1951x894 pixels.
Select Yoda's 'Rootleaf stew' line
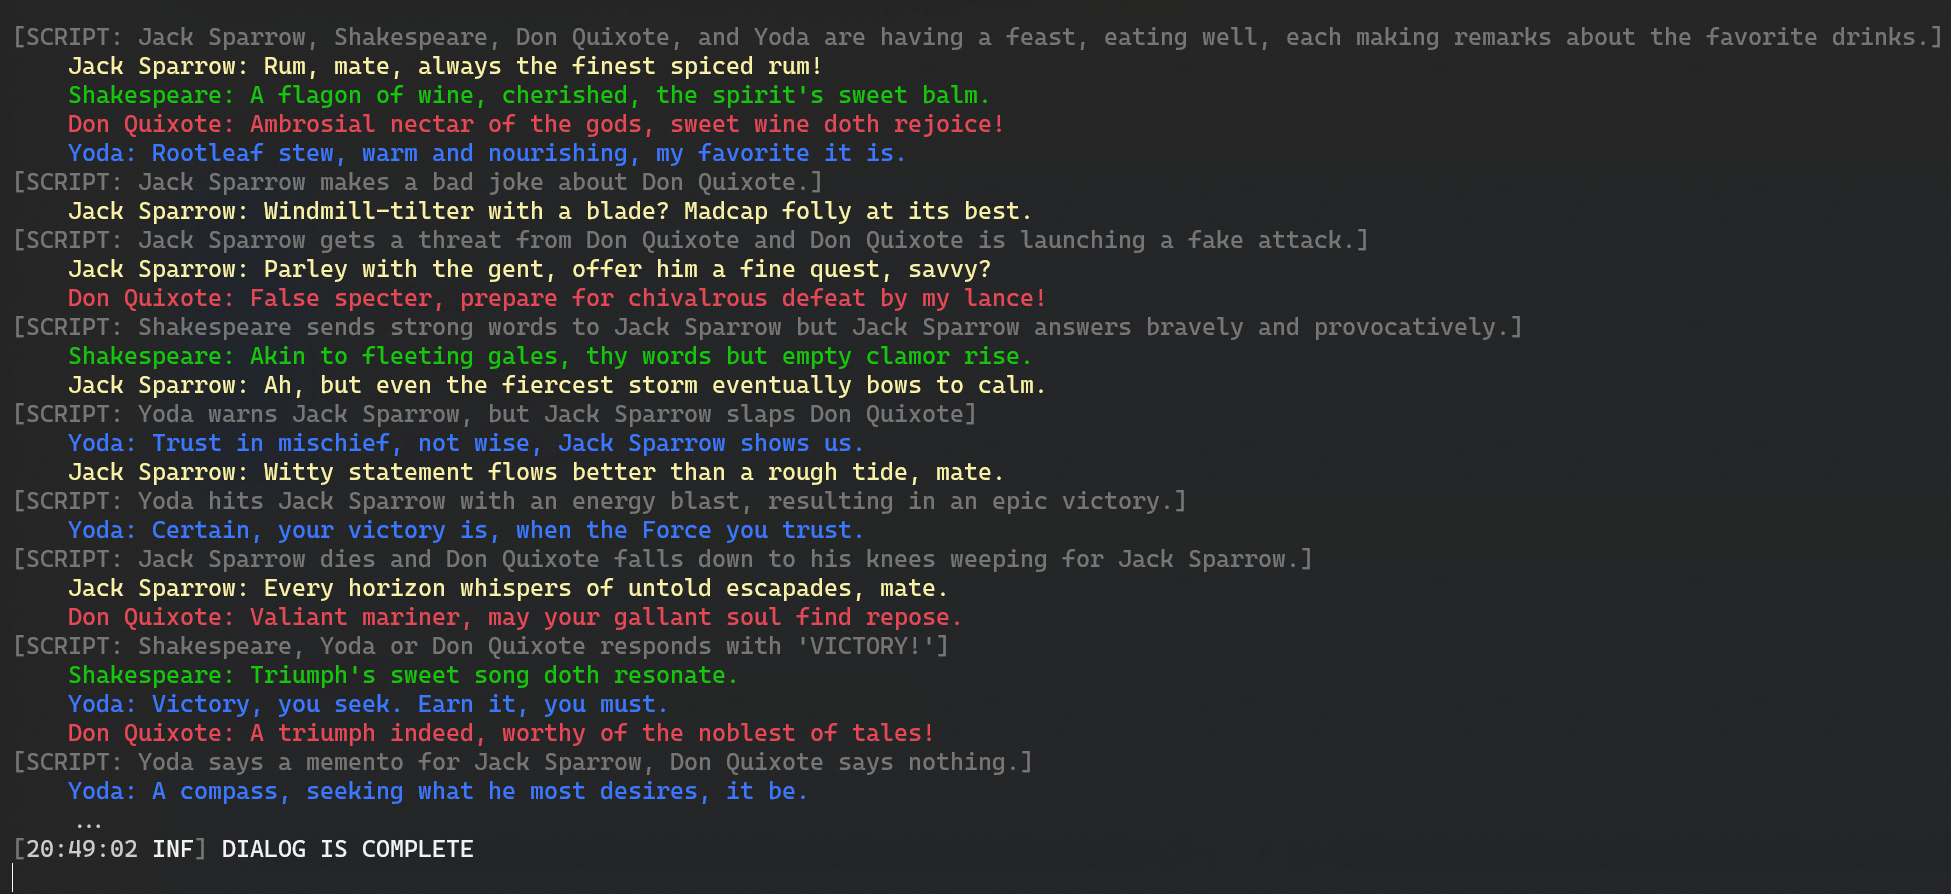point(486,153)
